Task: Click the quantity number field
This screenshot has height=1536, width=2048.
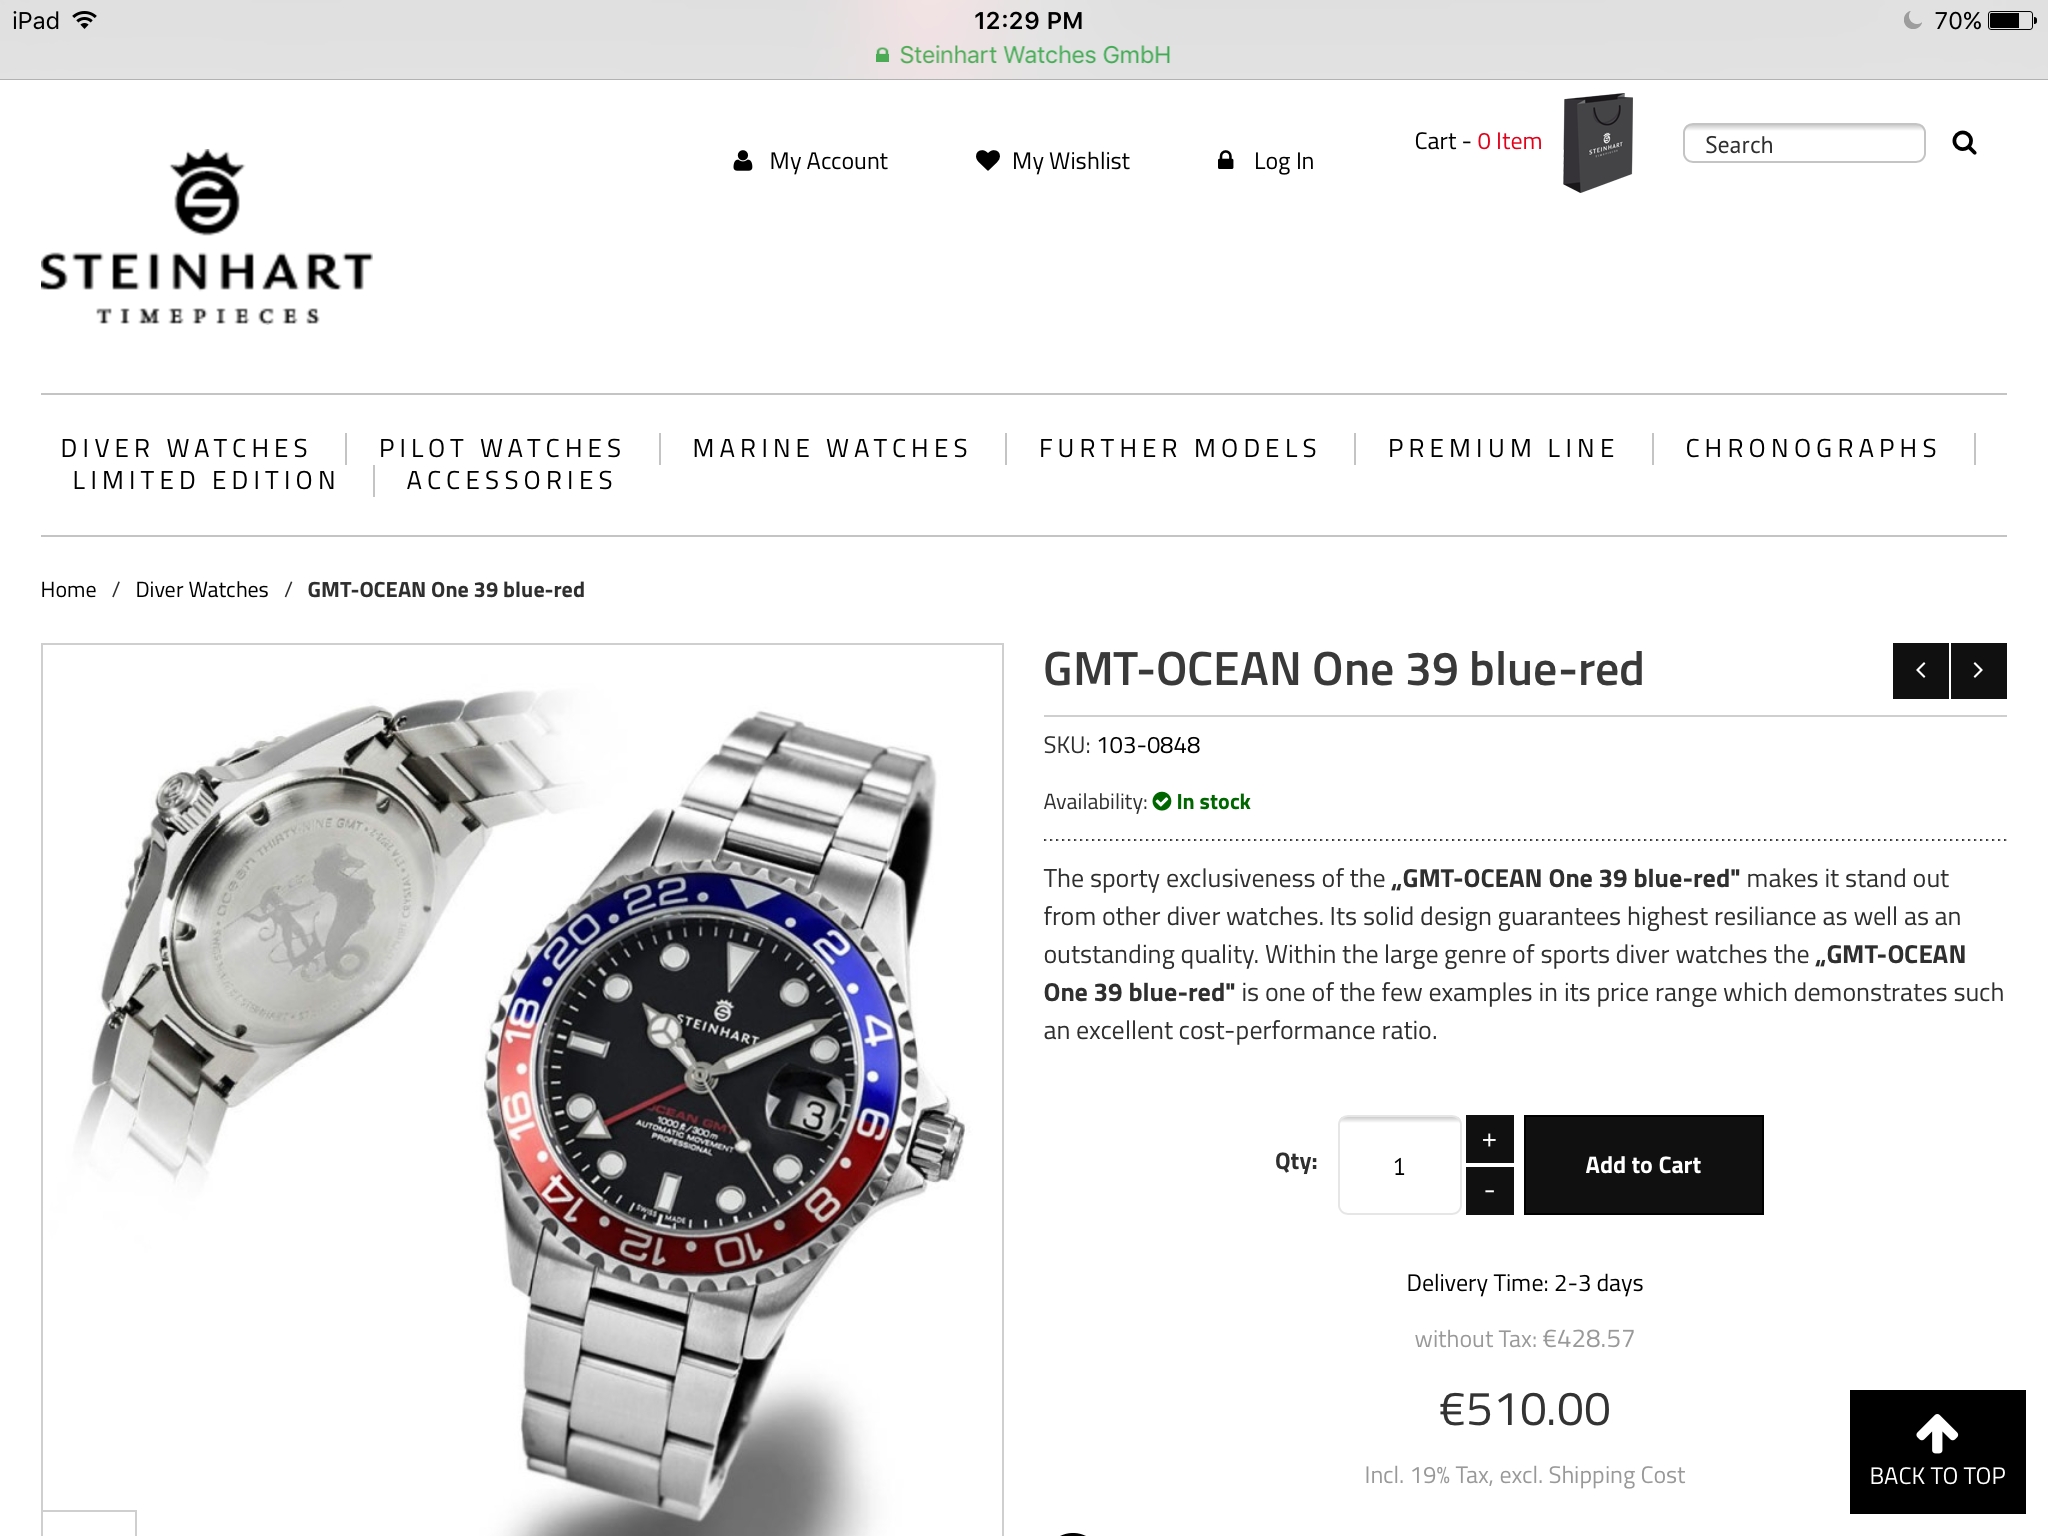Action: coord(1399,1165)
